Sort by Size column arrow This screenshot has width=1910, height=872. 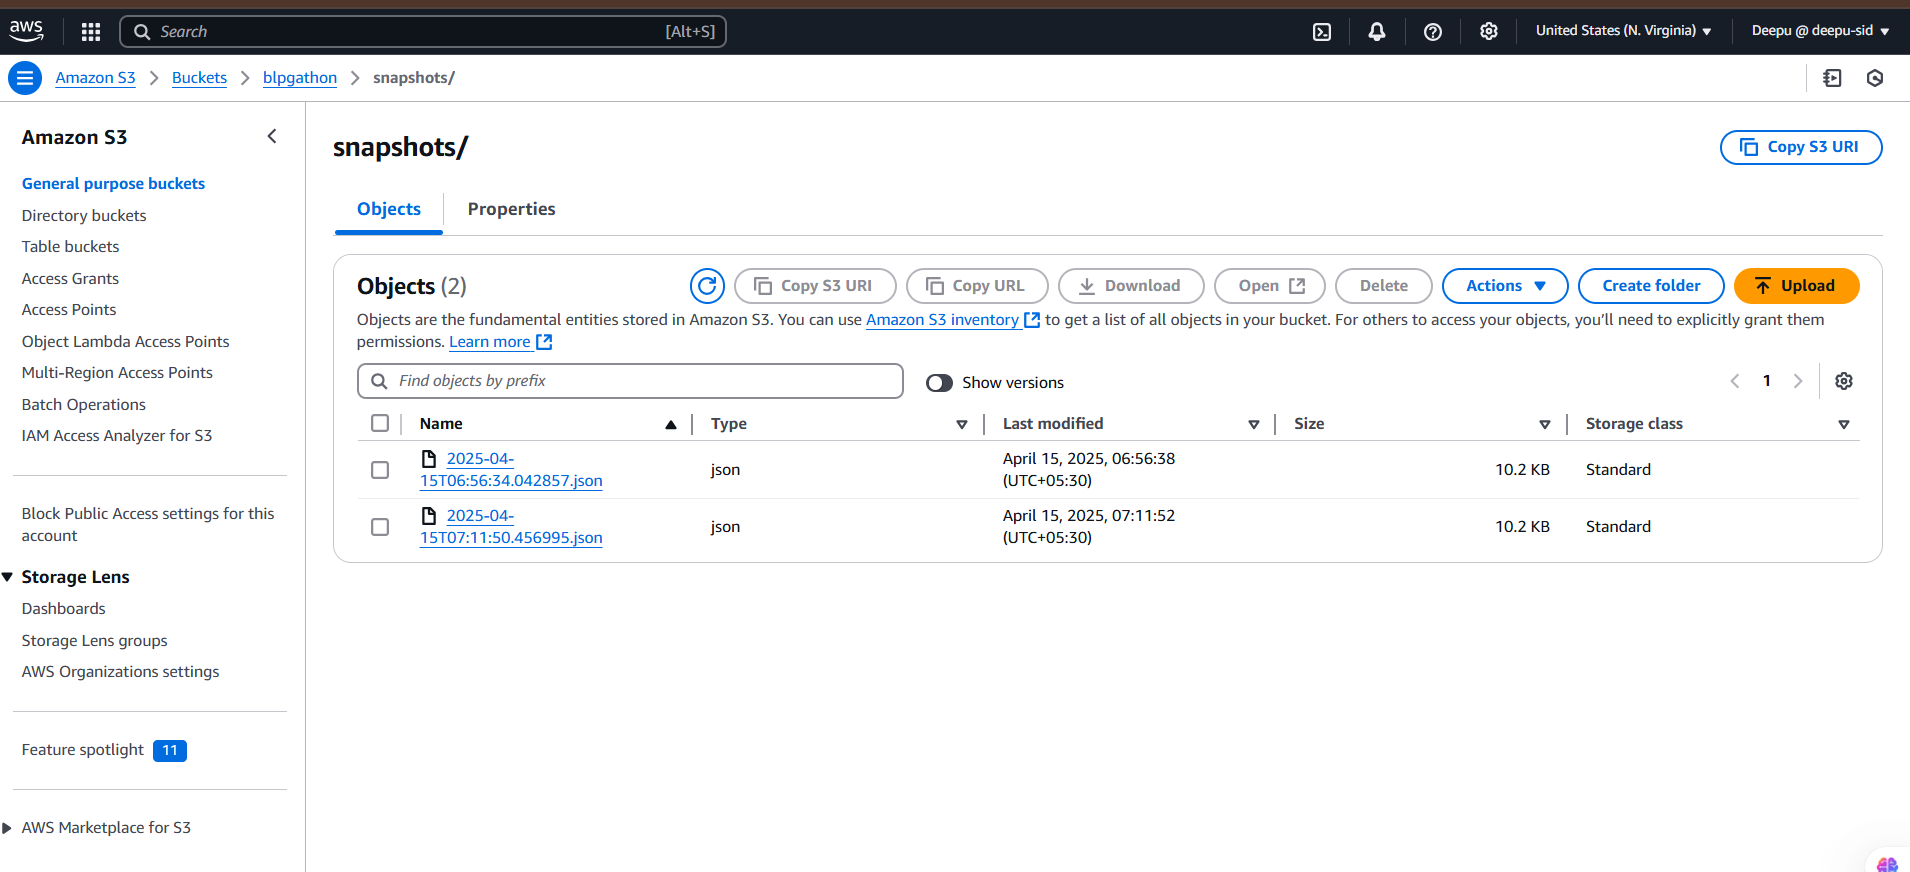coord(1545,425)
